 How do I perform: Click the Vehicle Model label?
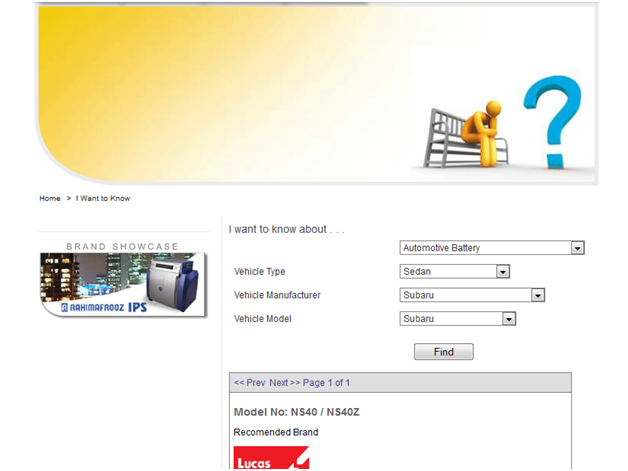tap(263, 319)
